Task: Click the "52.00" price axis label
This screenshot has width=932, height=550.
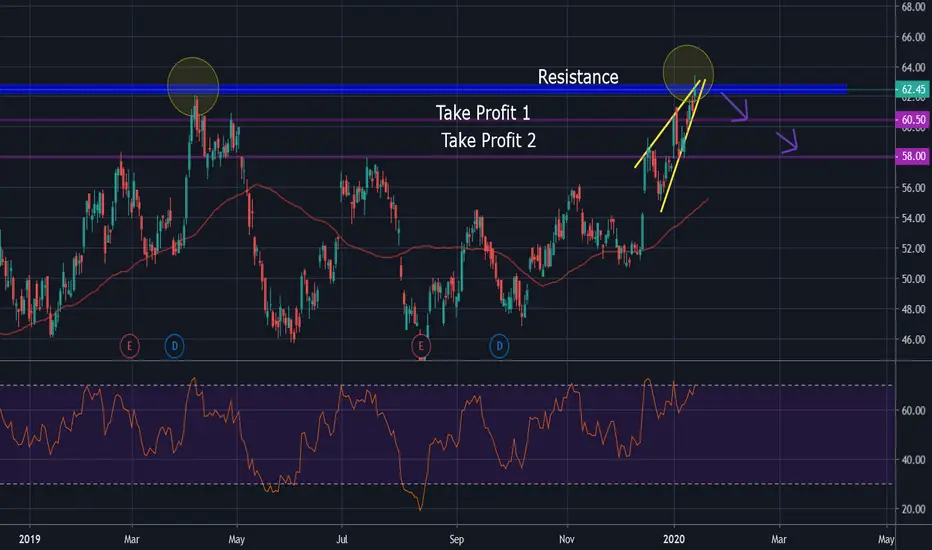Action: 914,249
